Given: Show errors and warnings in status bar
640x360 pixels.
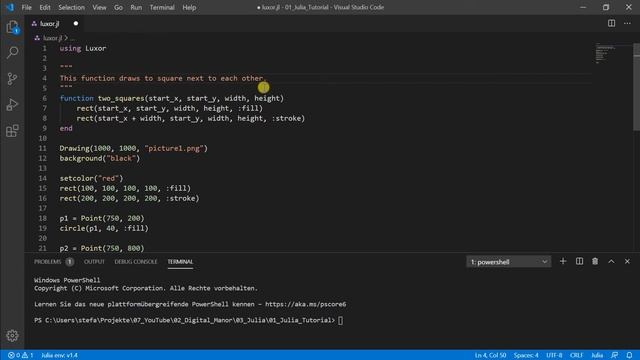Looking at the screenshot, I should click(20, 355).
